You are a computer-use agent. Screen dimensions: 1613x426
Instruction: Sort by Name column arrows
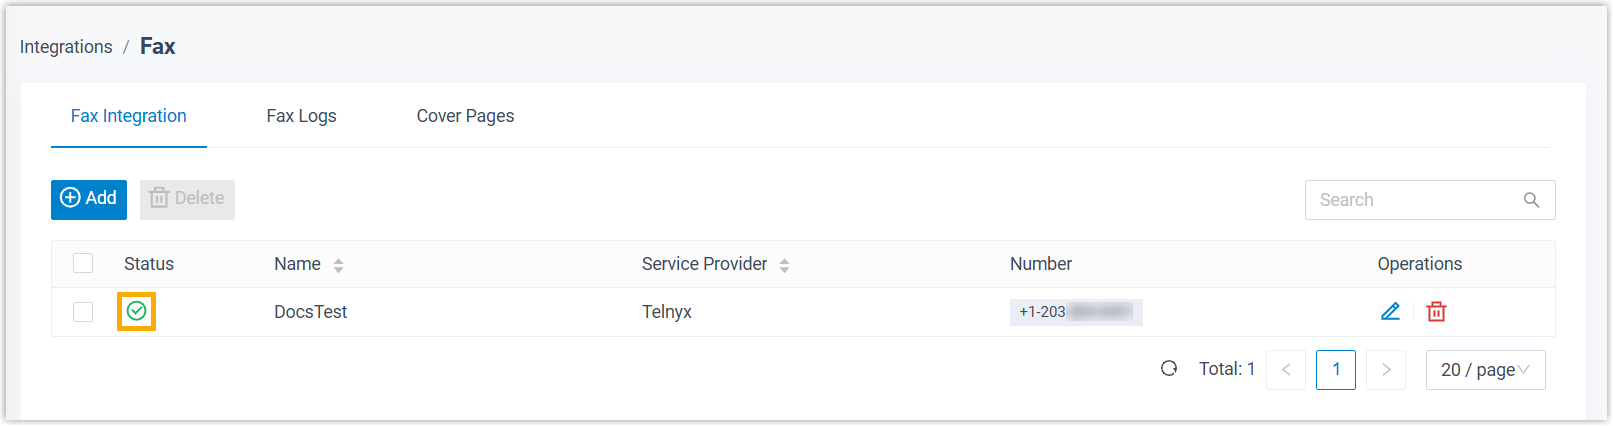click(x=339, y=265)
